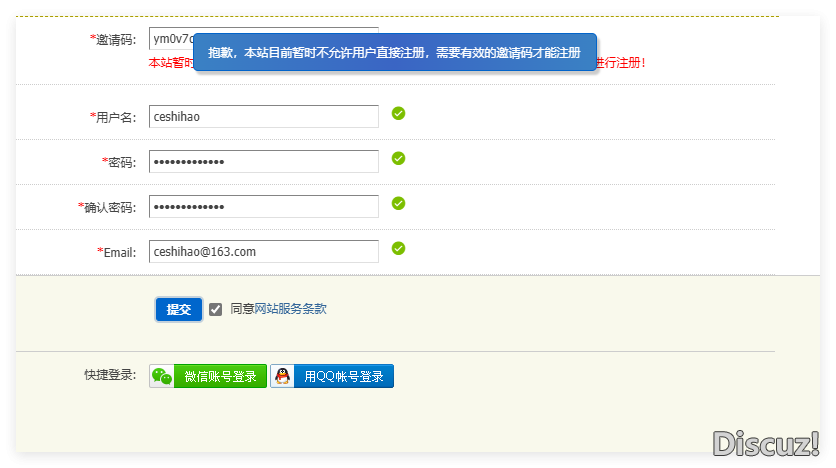Screen dimensions: 836x468
Task: Open the 网站服务条款 link
Action: pyautogui.click(x=290, y=309)
